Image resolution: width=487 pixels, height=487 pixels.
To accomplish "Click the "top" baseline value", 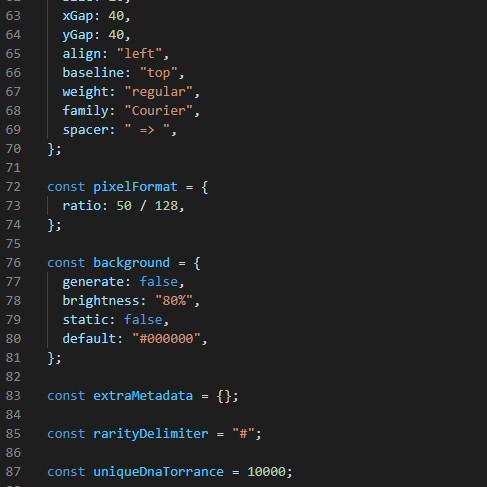I will (x=159, y=73).
